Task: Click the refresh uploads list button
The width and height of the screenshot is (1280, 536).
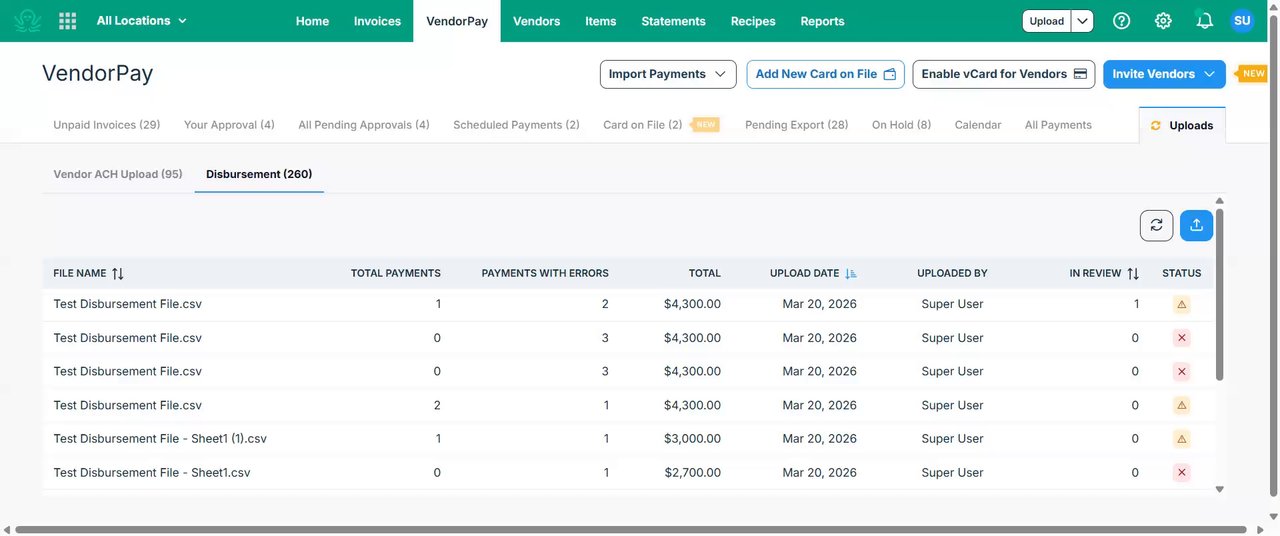Action: tap(1156, 225)
